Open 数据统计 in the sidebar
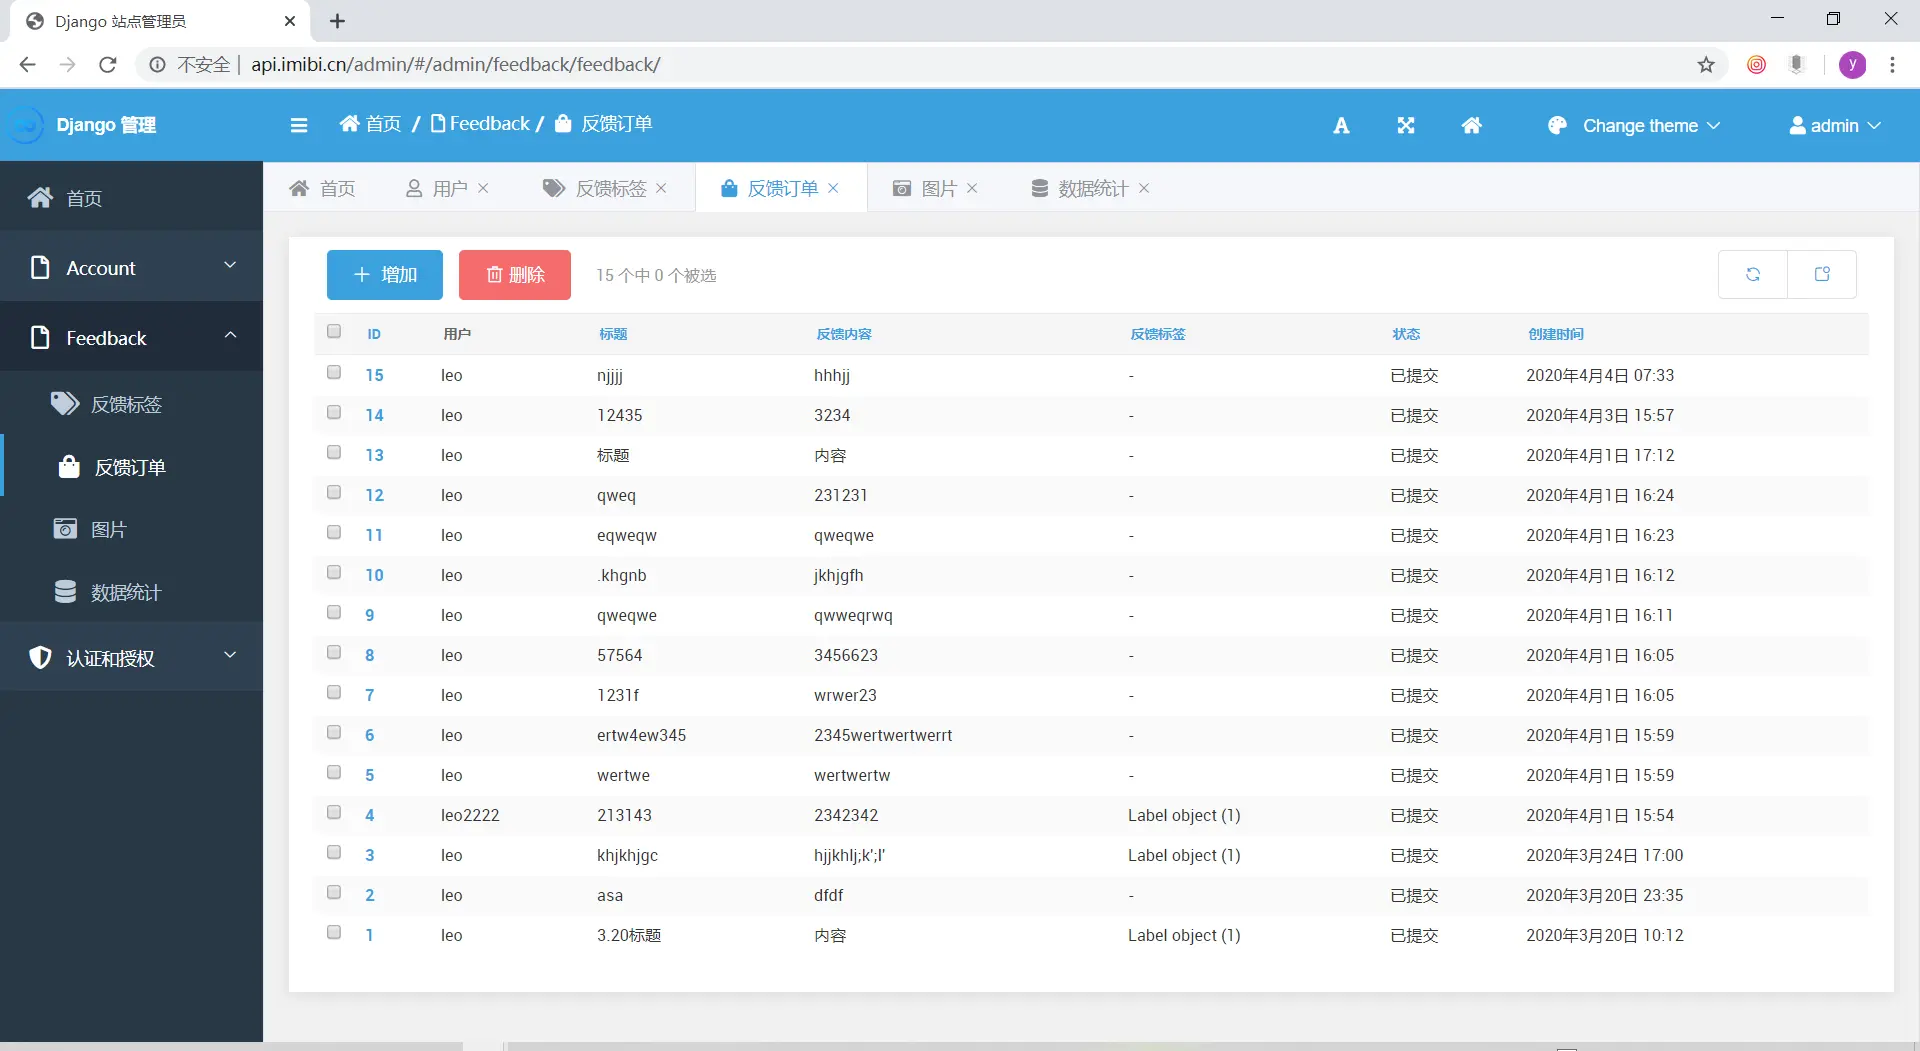The image size is (1920, 1051). point(131,592)
